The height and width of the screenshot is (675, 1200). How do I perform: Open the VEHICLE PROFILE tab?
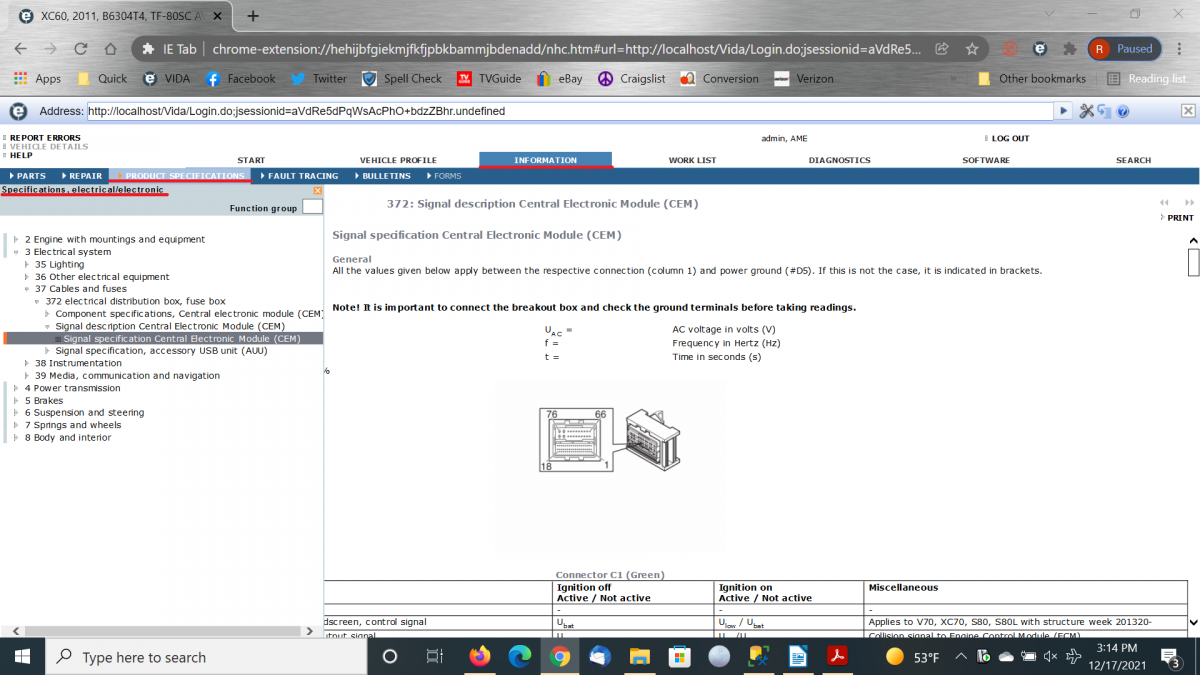point(398,160)
